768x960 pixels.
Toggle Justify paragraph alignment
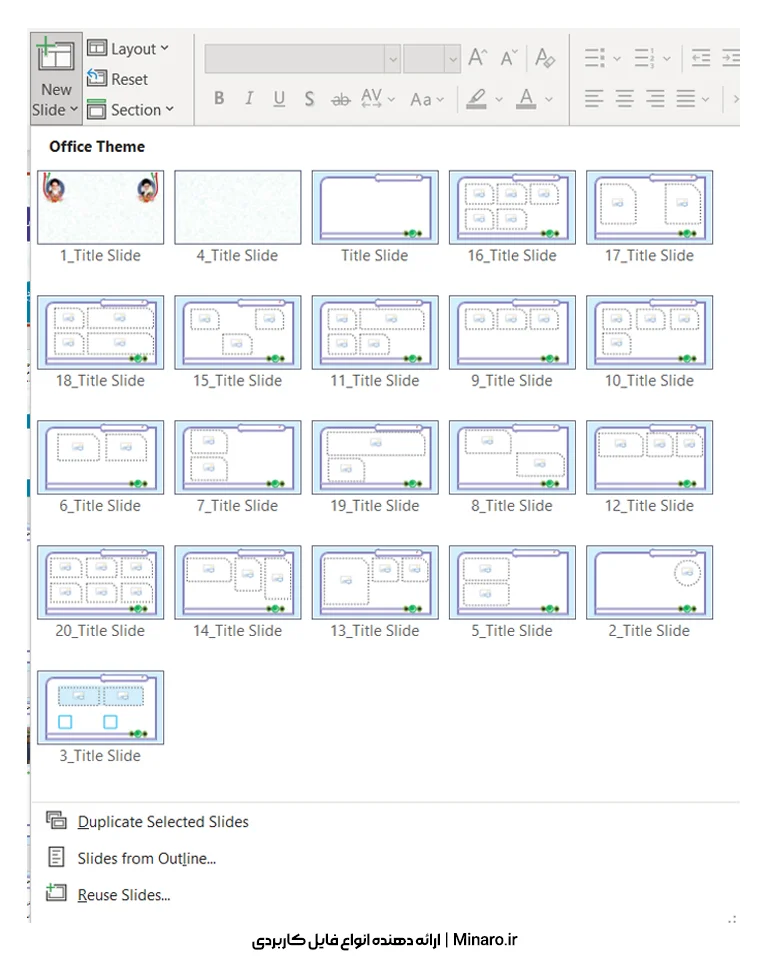(686, 99)
